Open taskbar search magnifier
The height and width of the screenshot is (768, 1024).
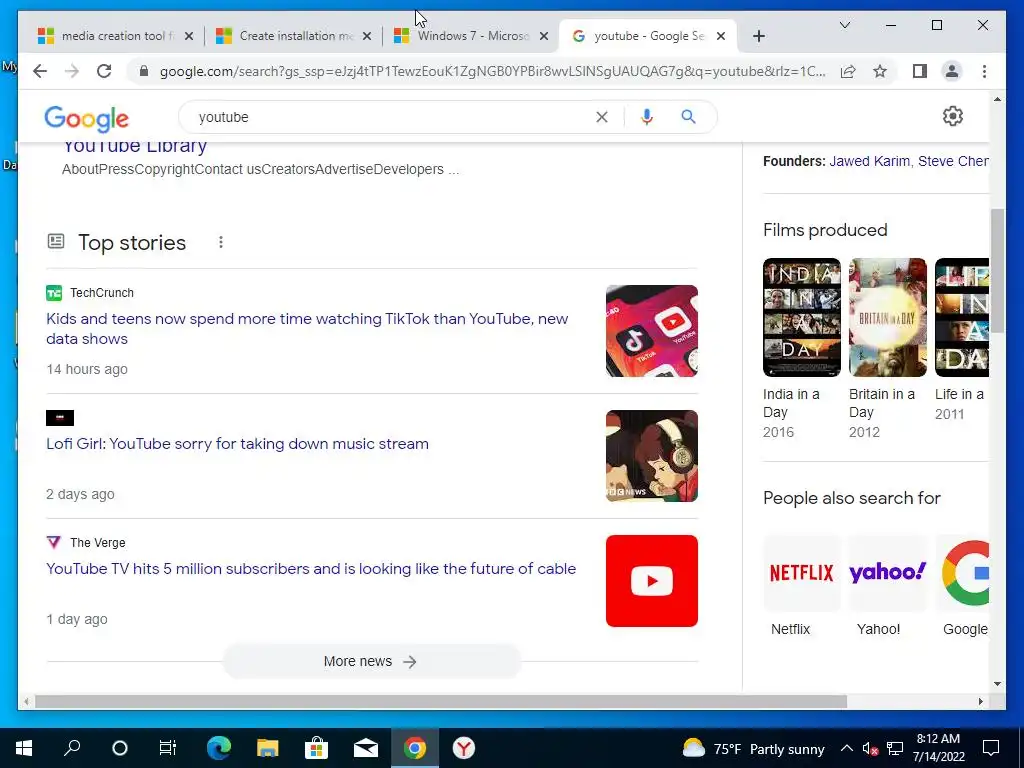coord(72,748)
